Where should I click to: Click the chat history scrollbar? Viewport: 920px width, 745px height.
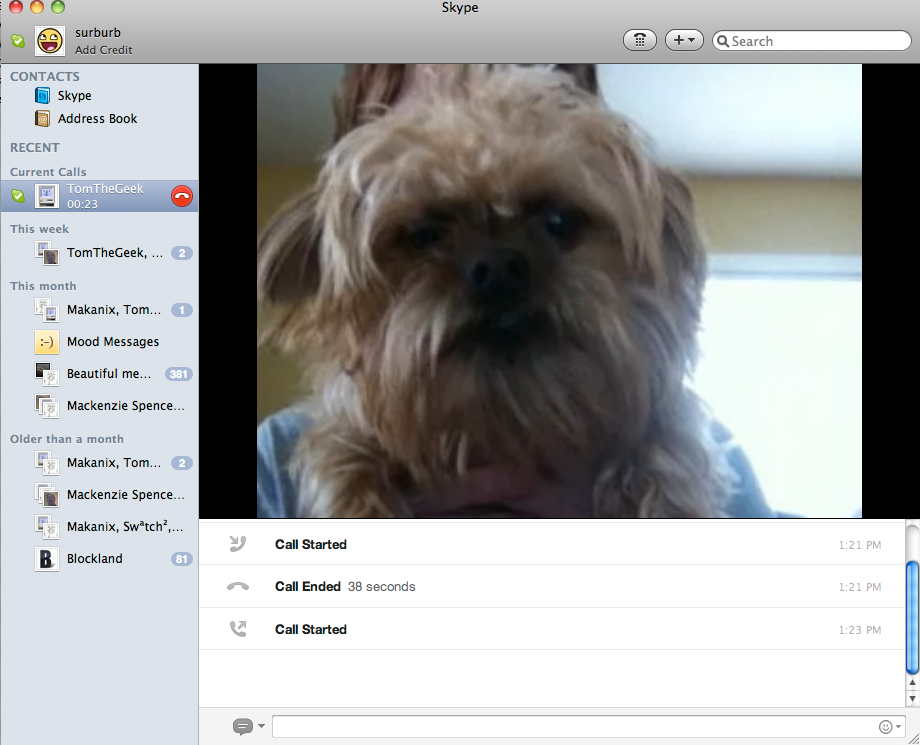coord(911,617)
